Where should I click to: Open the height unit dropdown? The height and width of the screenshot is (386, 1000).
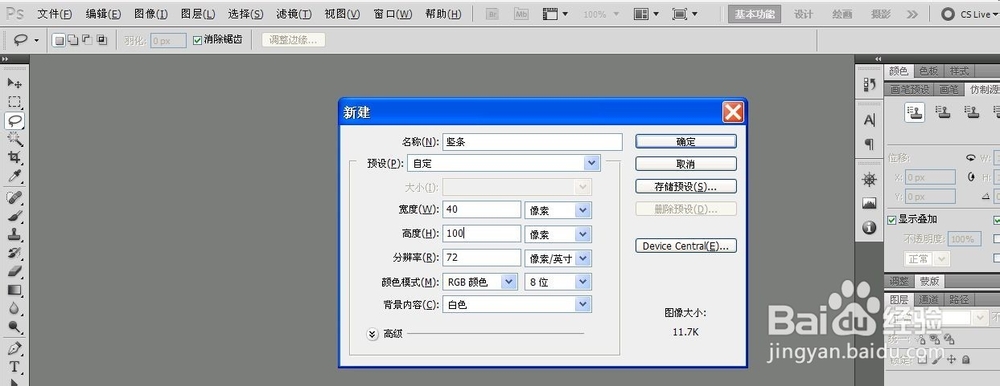click(558, 234)
